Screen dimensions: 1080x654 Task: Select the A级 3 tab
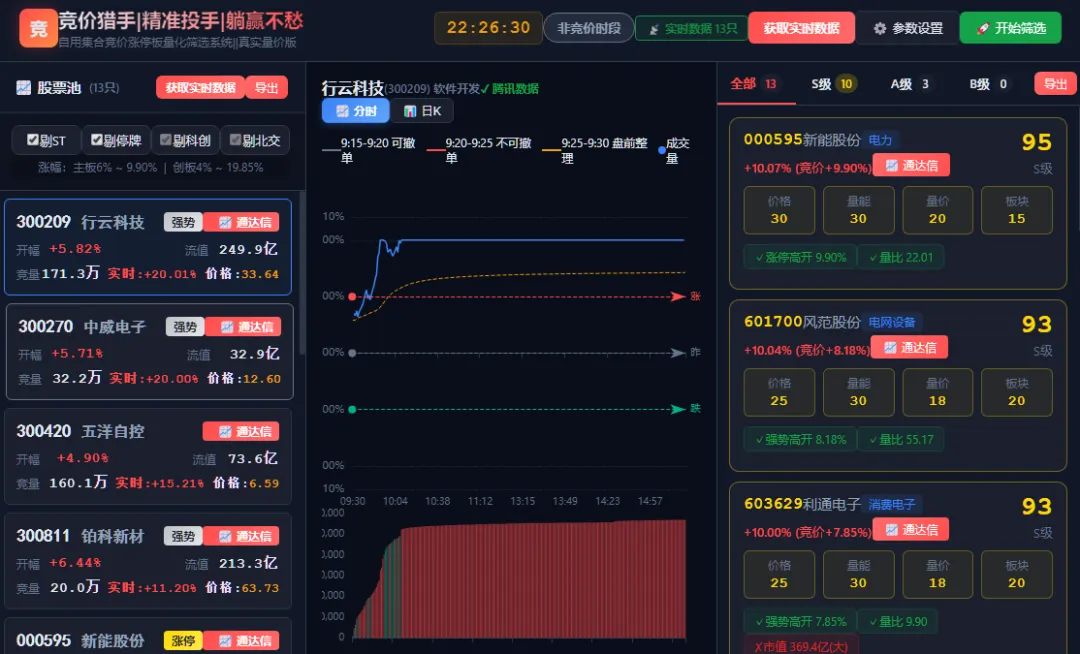(x=910, y=84)
